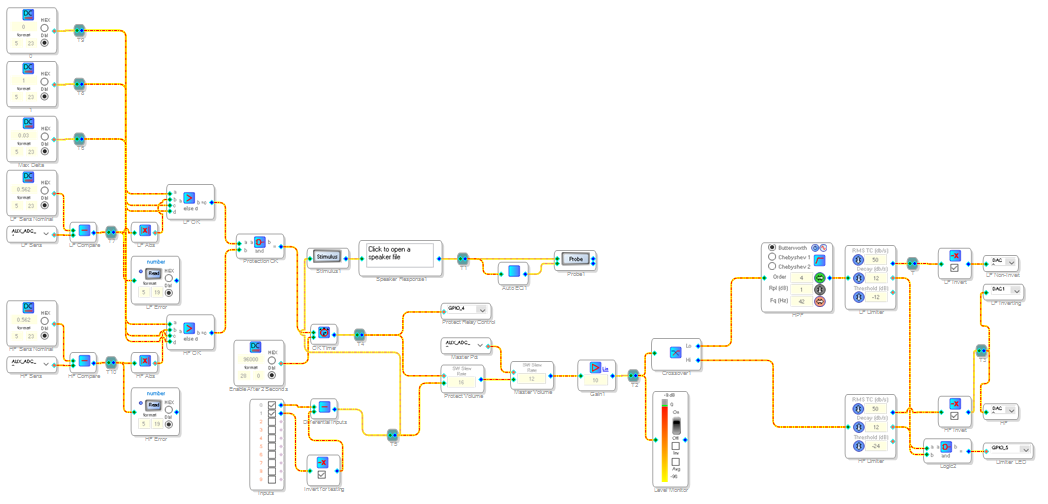
Task: Enable the Inv checkbox on Level Monitor
Action: click(675, 446)
